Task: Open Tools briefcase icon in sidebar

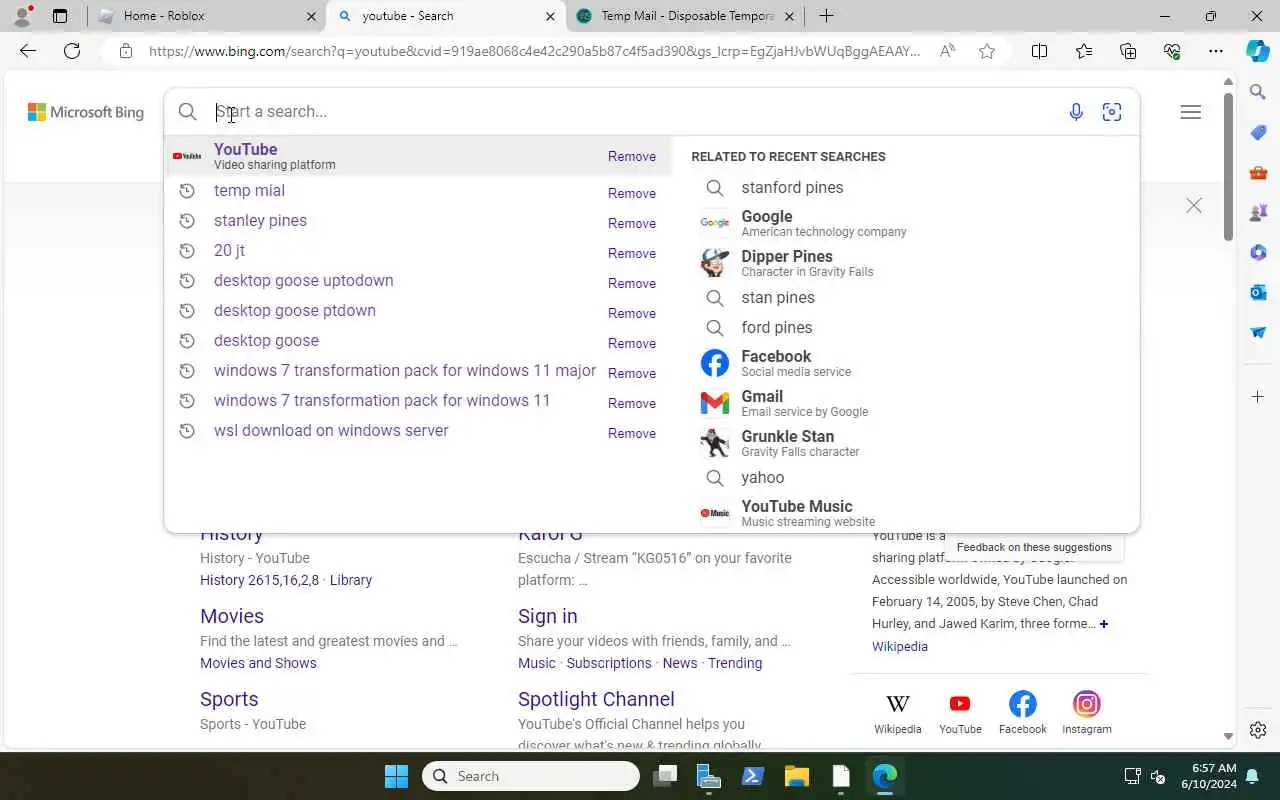Action: click(x=1258, y=172)
